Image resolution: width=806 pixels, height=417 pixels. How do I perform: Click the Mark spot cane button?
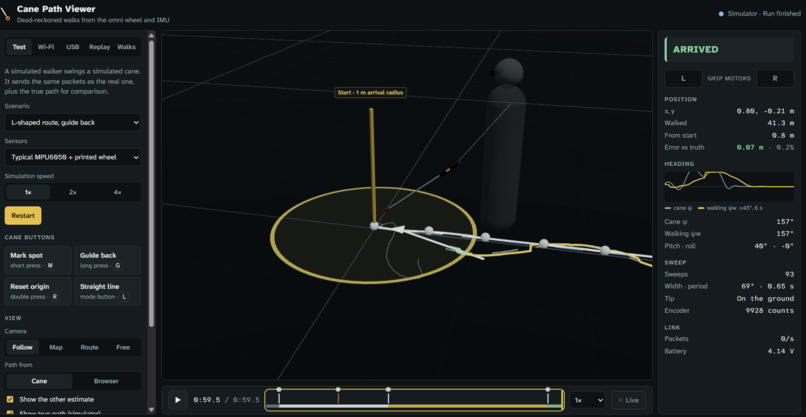point(38,260)
